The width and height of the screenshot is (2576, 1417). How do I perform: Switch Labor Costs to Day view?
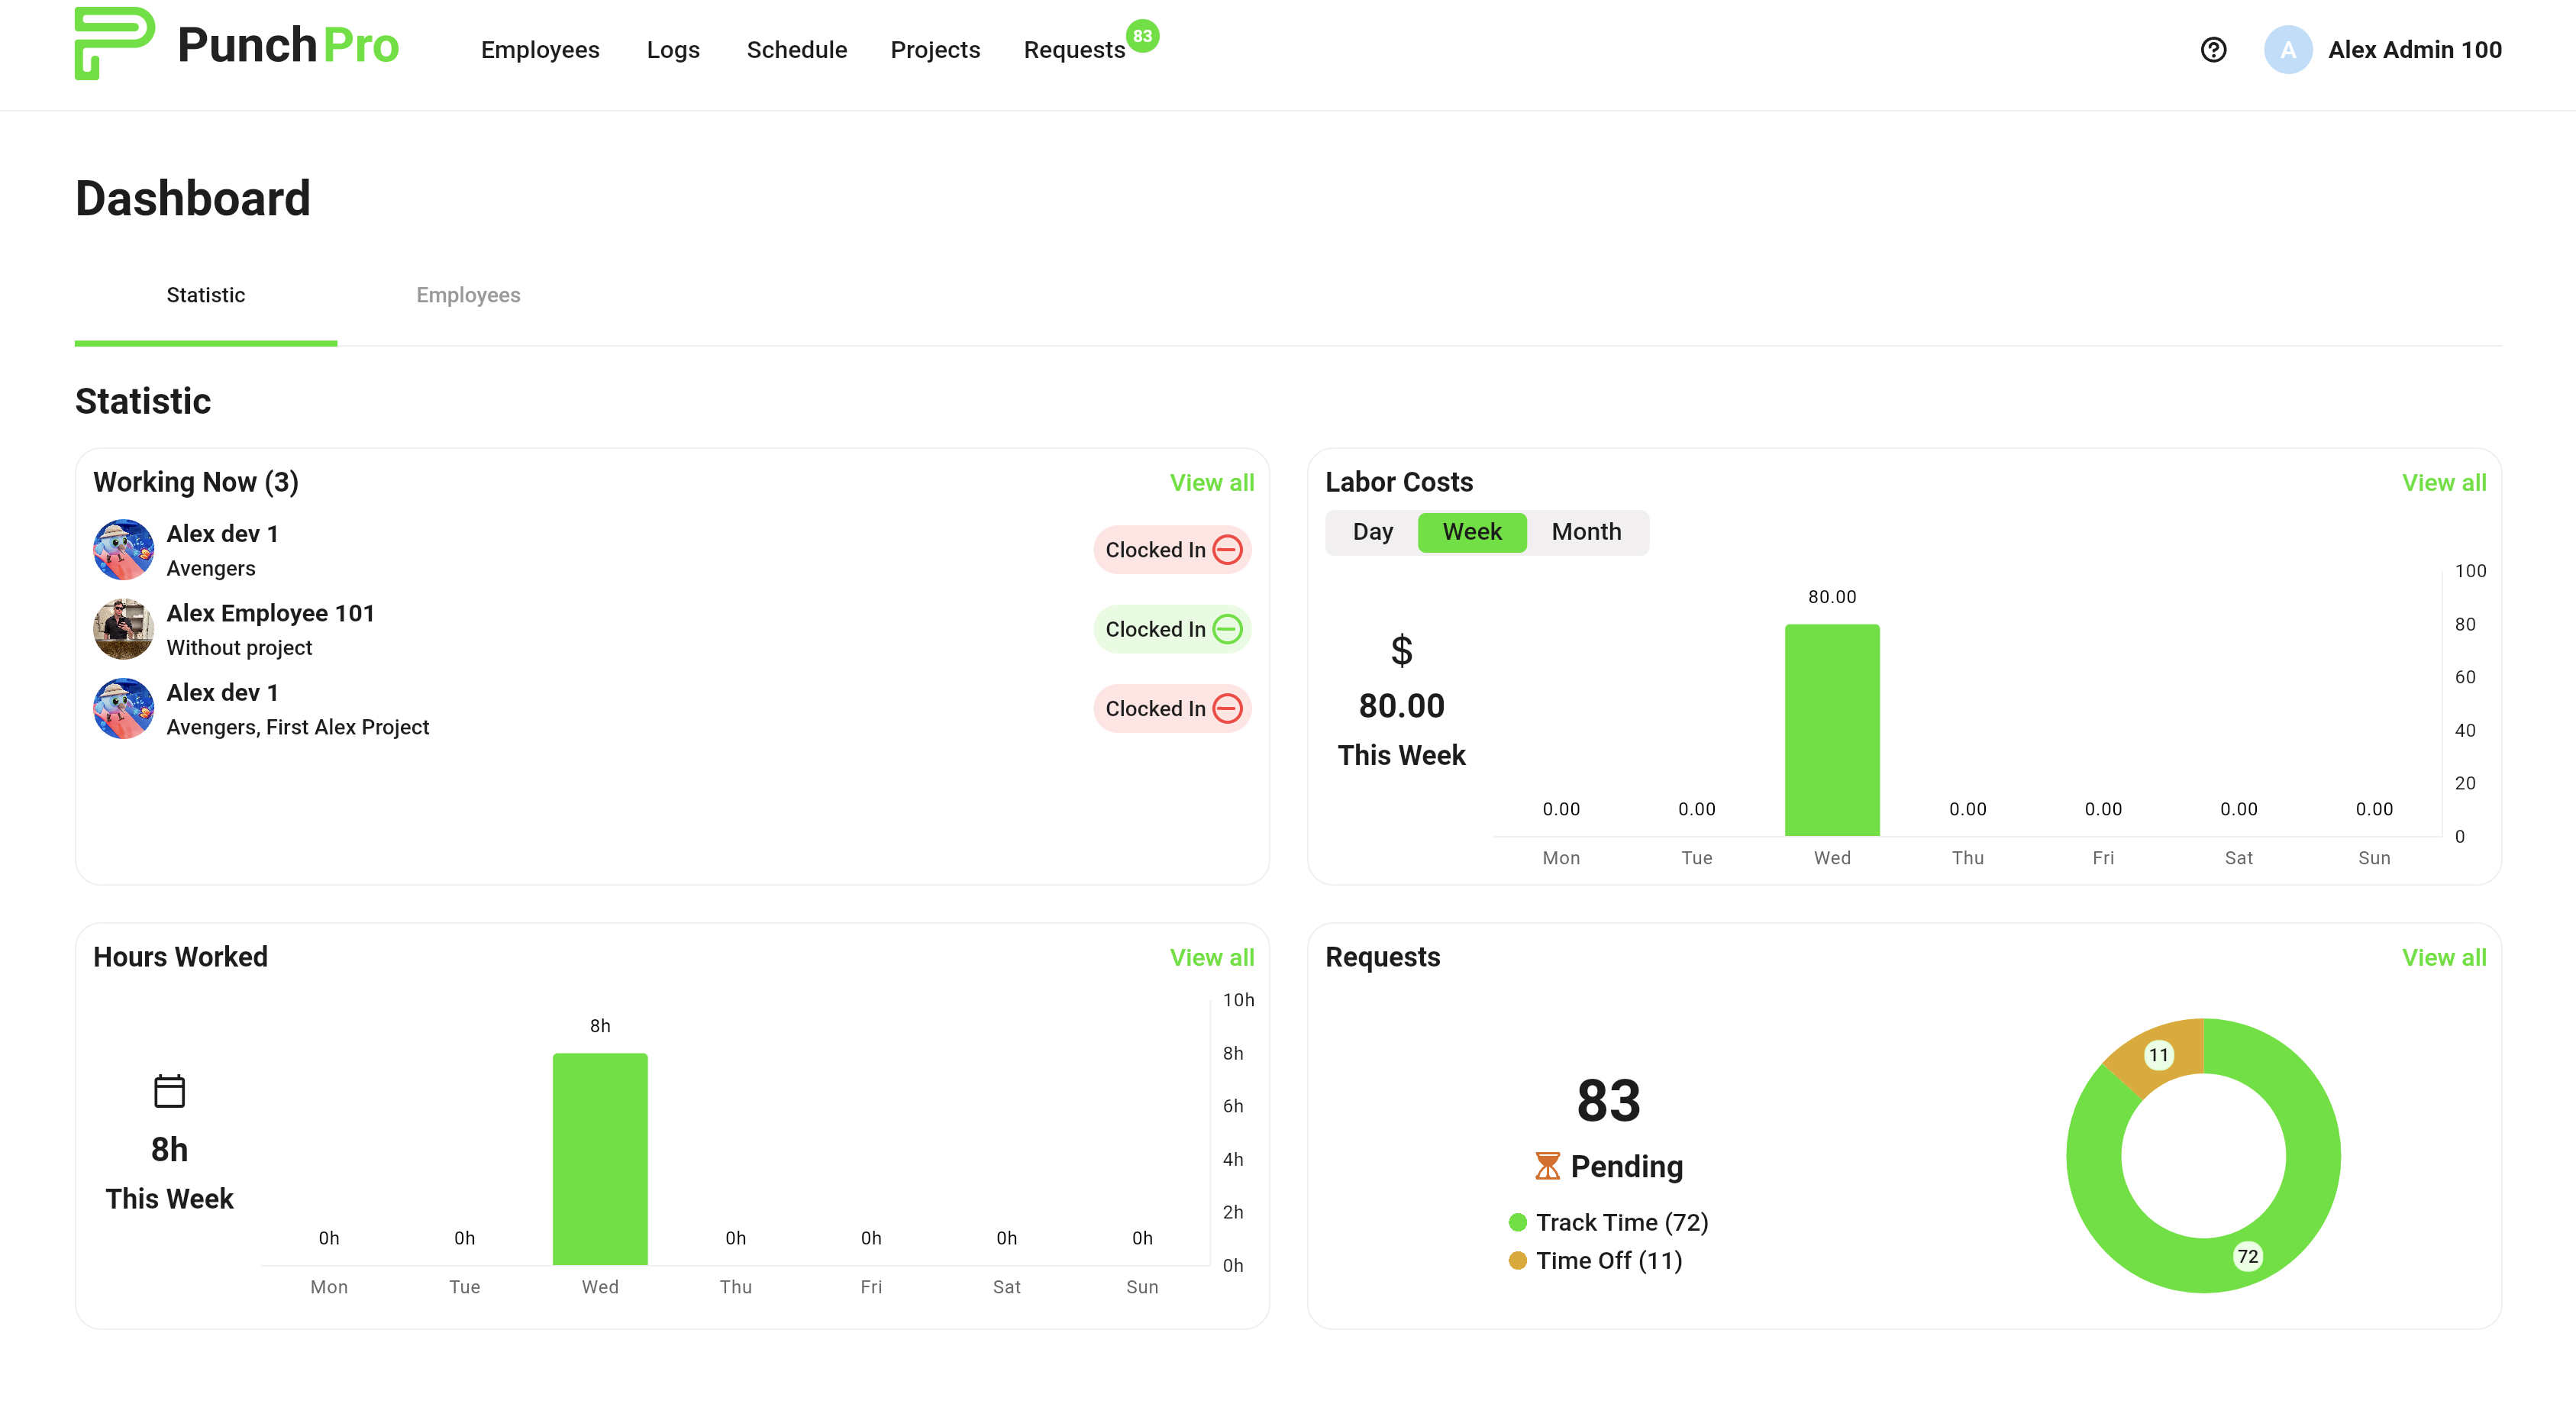tap(1372, 532)
